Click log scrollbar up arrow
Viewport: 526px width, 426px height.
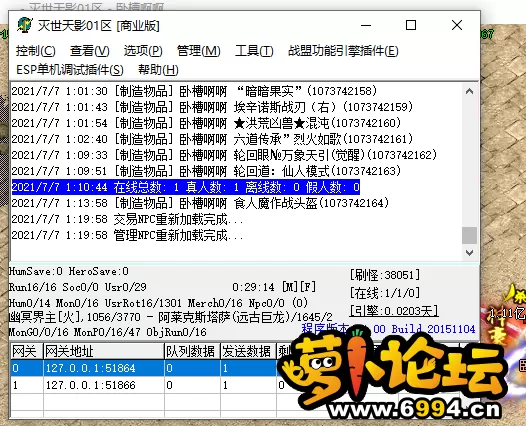pyautogui.click(x=469, y=91)
